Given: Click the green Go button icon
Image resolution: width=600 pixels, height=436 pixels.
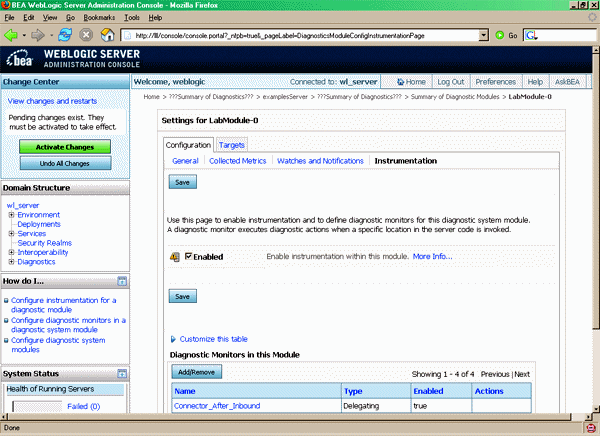Looking at the screenshot, I should point(499,35).
